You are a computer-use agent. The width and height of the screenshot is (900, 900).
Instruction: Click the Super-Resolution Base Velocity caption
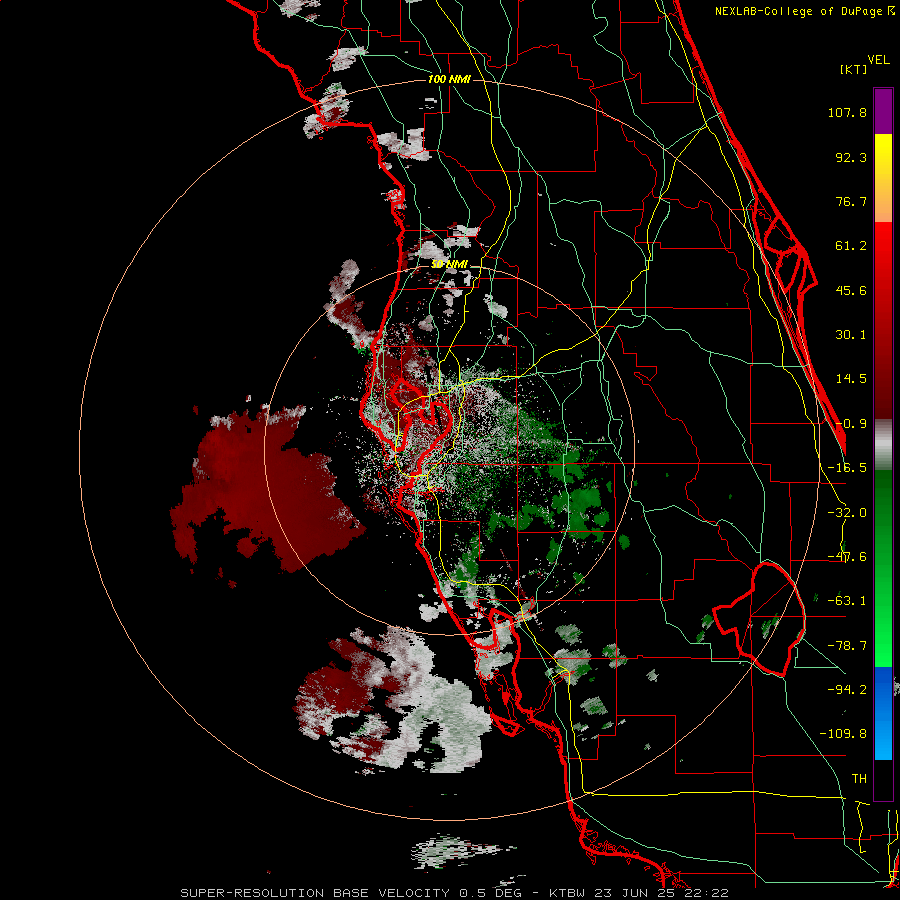pos(455,893)
